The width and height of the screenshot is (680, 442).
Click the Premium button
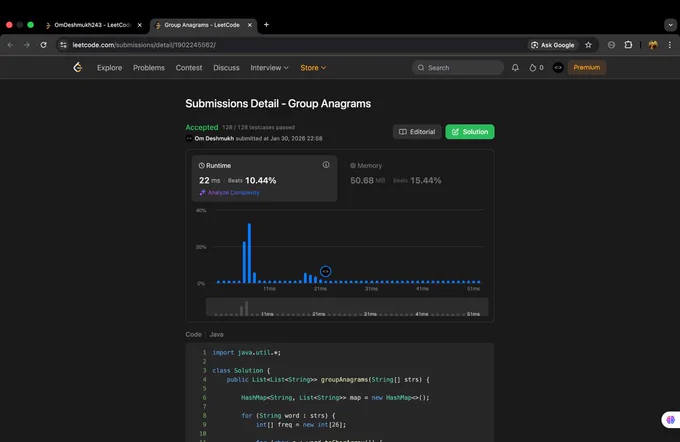point(587,67)
